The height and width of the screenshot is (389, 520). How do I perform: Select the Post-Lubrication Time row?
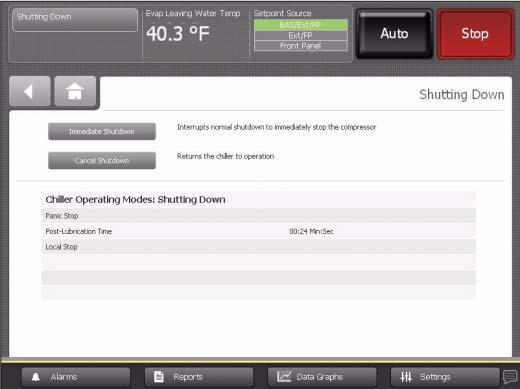coord(259,231)
